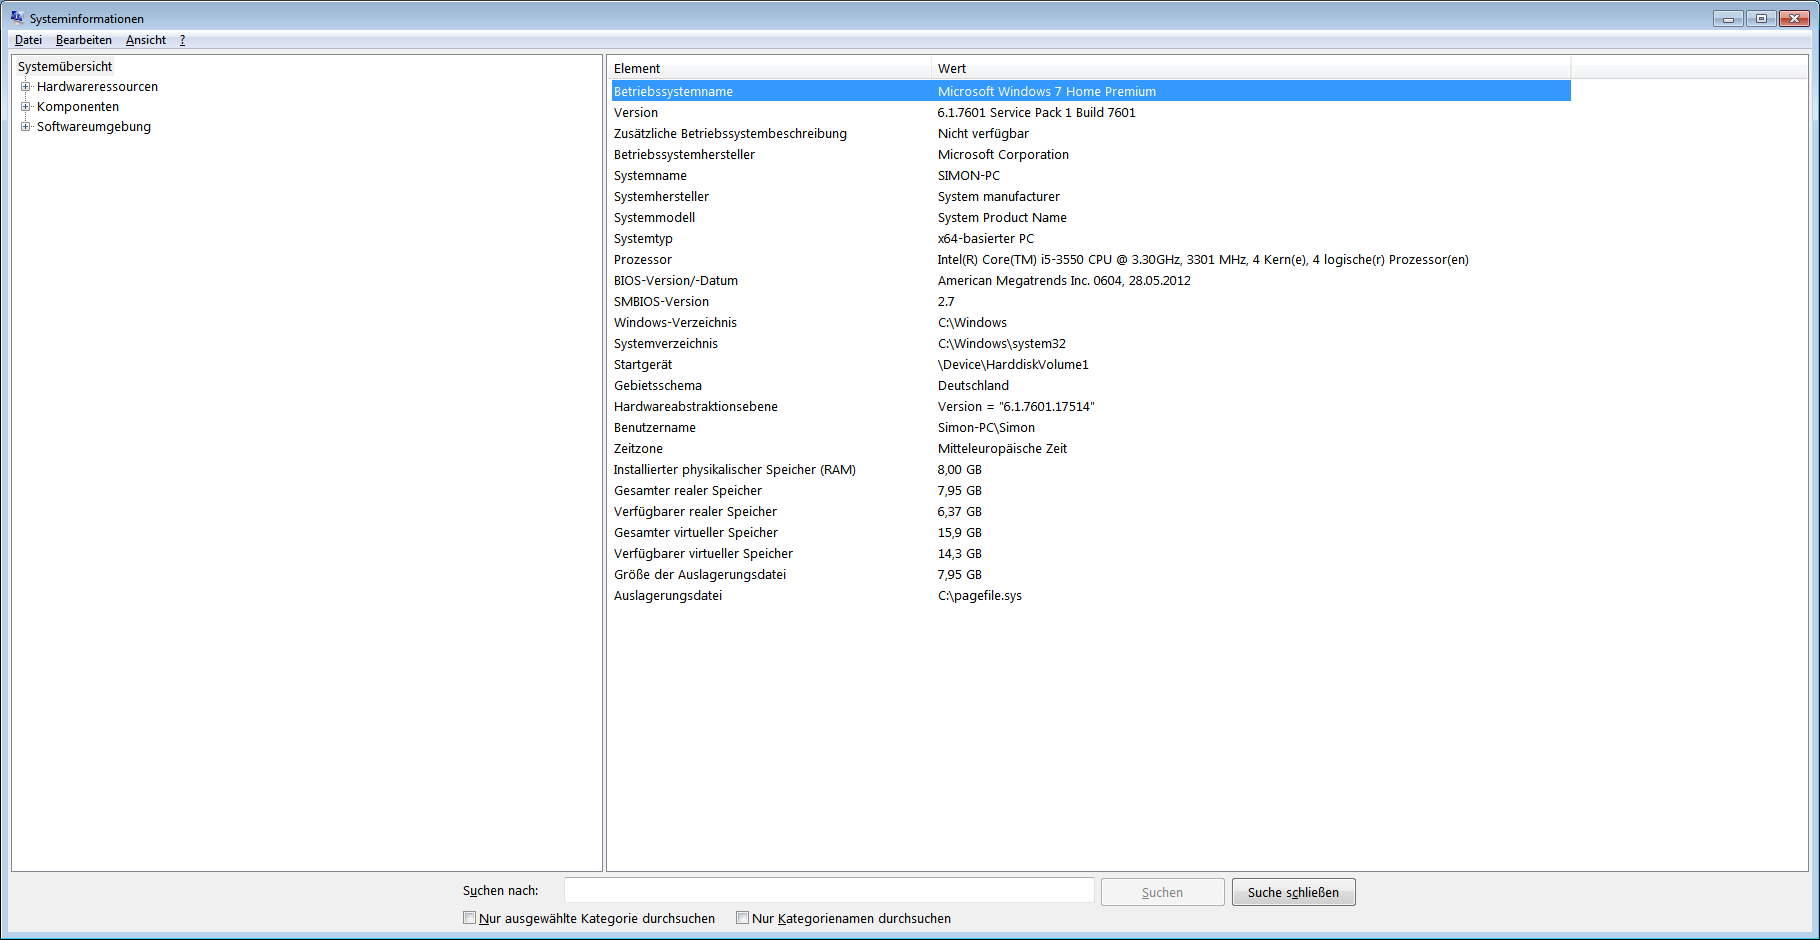Select the Benutzername row
This screenshot has height=940, width=1820.
point(1091,427)
